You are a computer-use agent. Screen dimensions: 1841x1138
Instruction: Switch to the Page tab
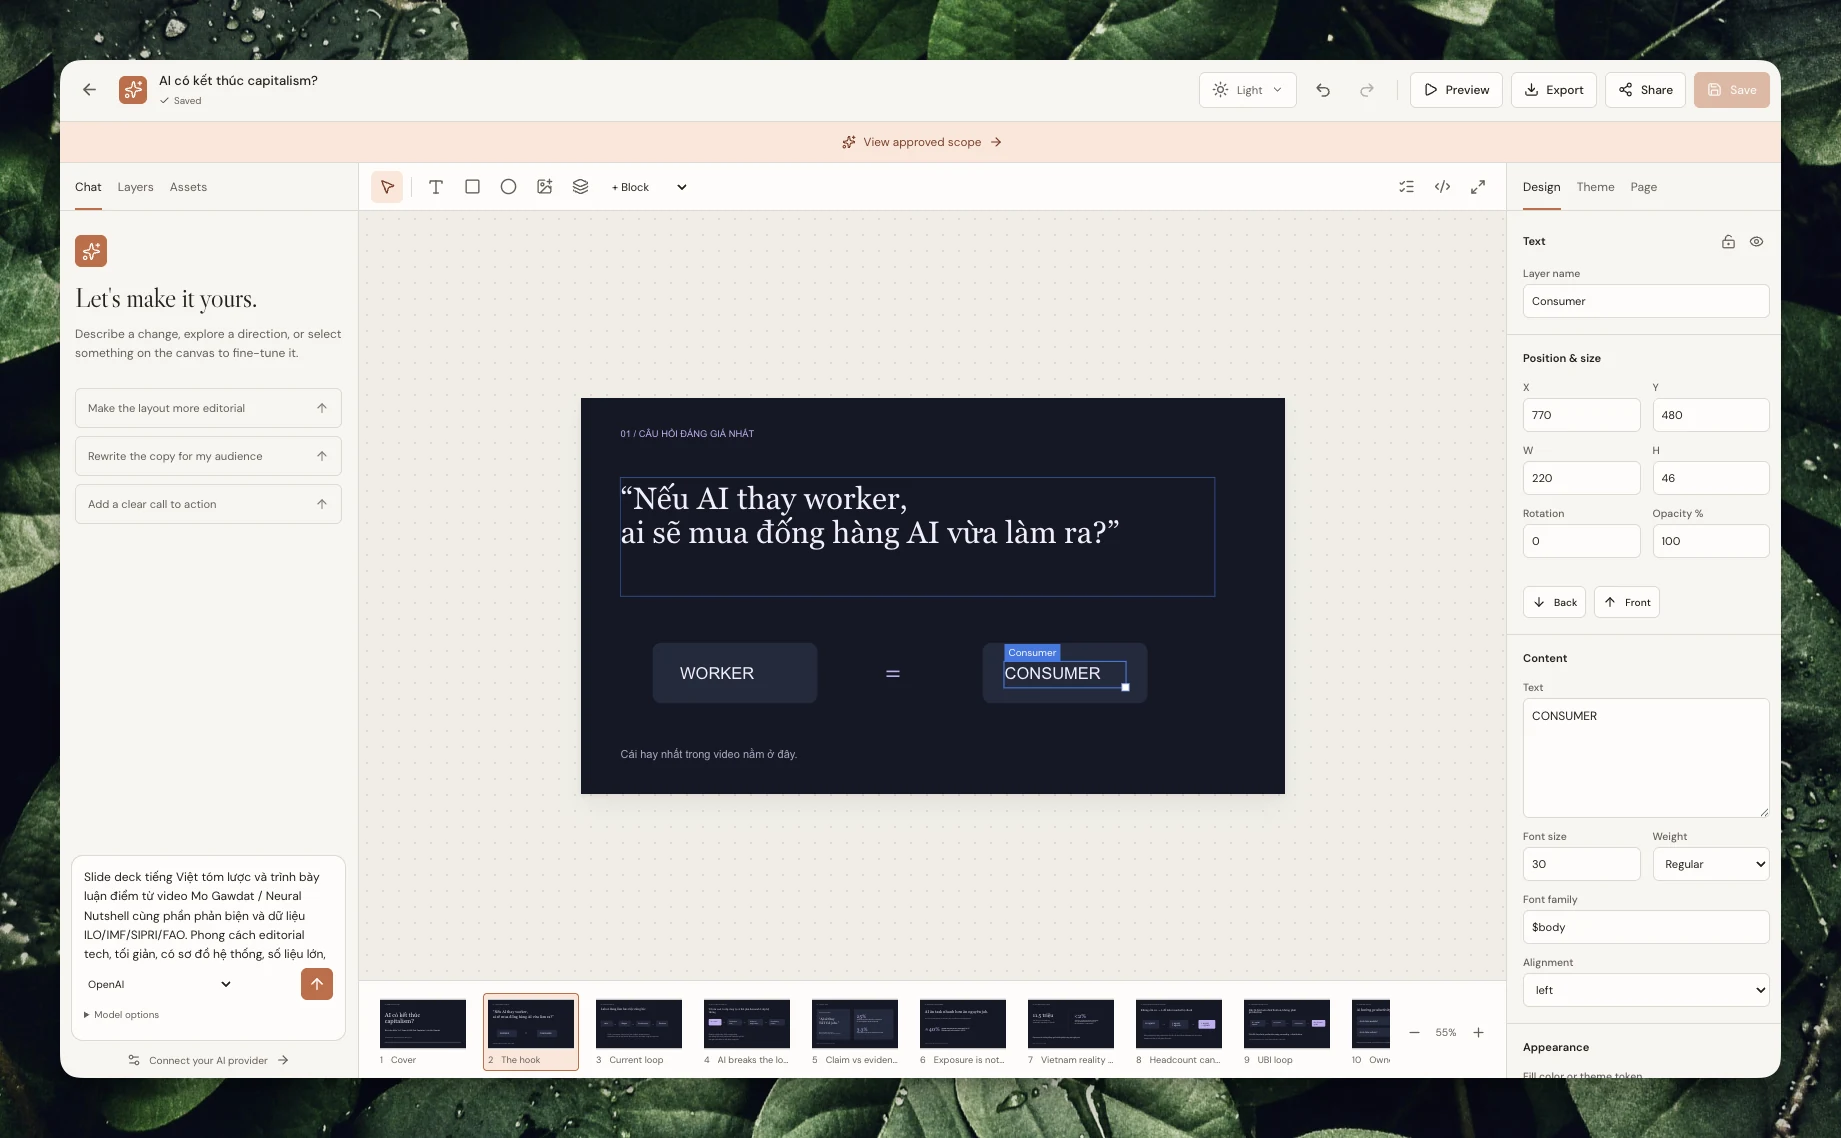pos(1643,187)
